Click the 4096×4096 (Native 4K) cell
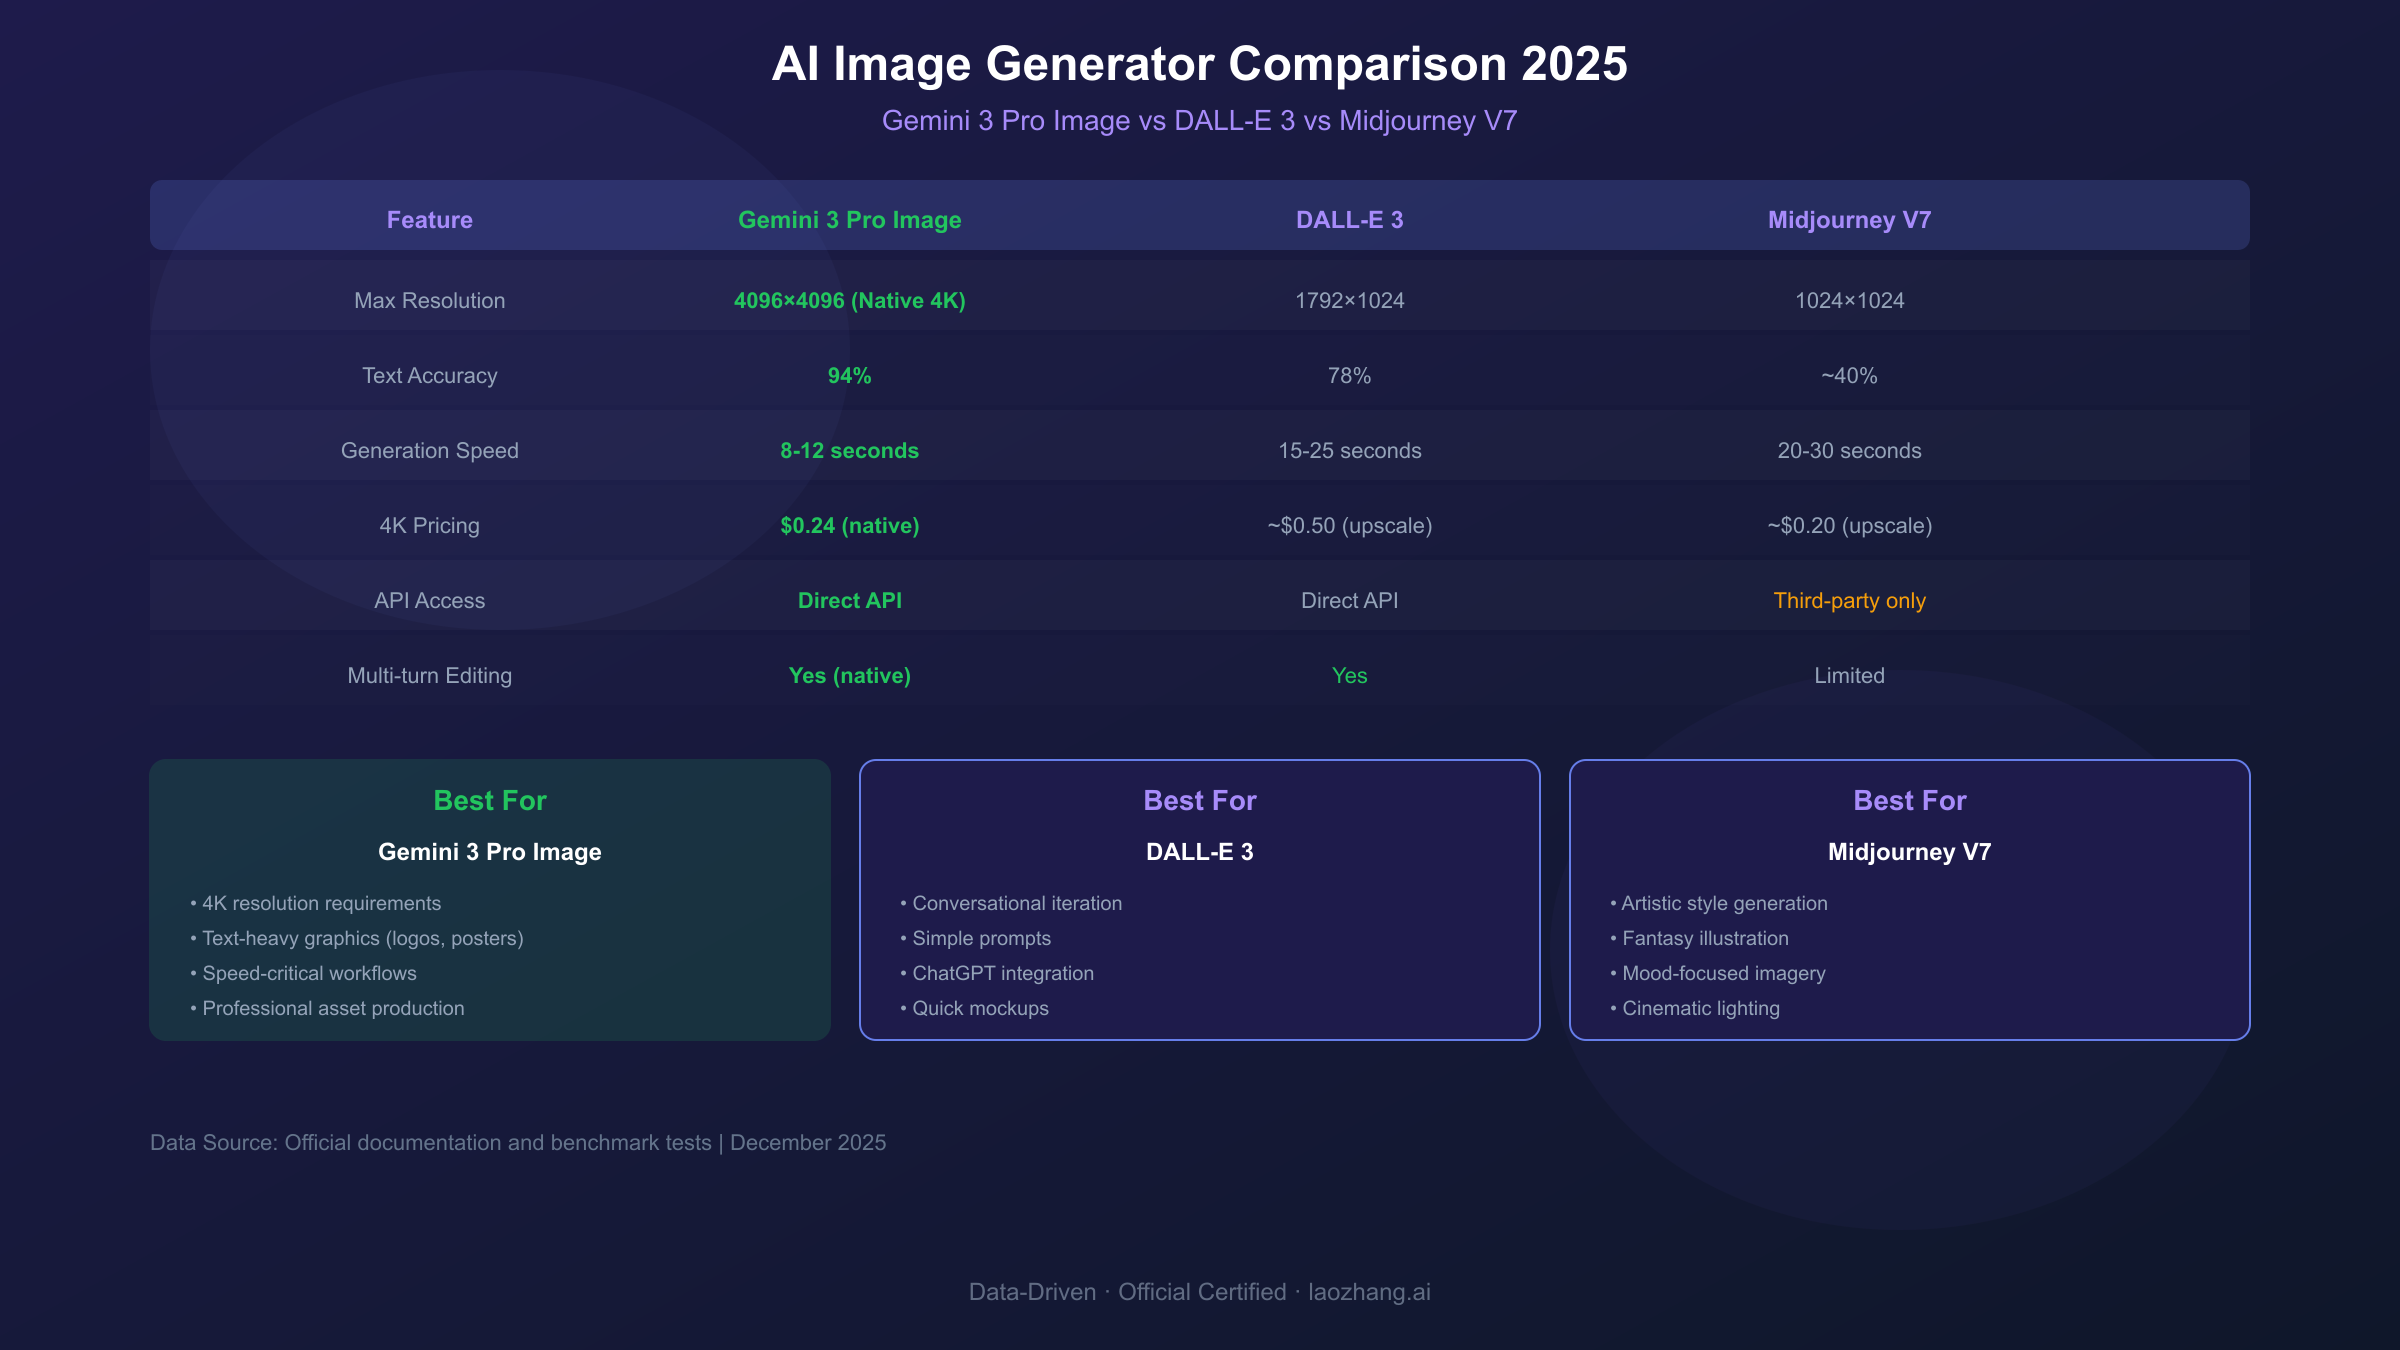This screenshot has width=2400, height=1350. 849,301
